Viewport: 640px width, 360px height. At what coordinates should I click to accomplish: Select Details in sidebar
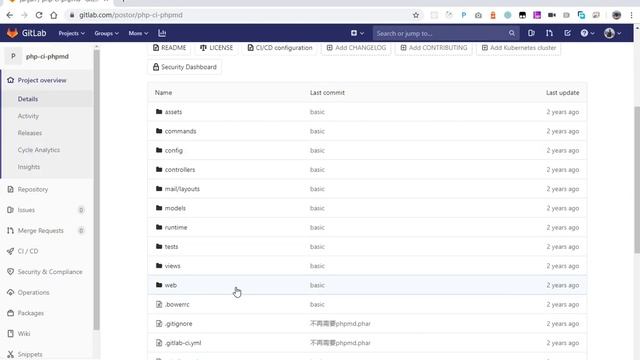click(x=28, y=99)
